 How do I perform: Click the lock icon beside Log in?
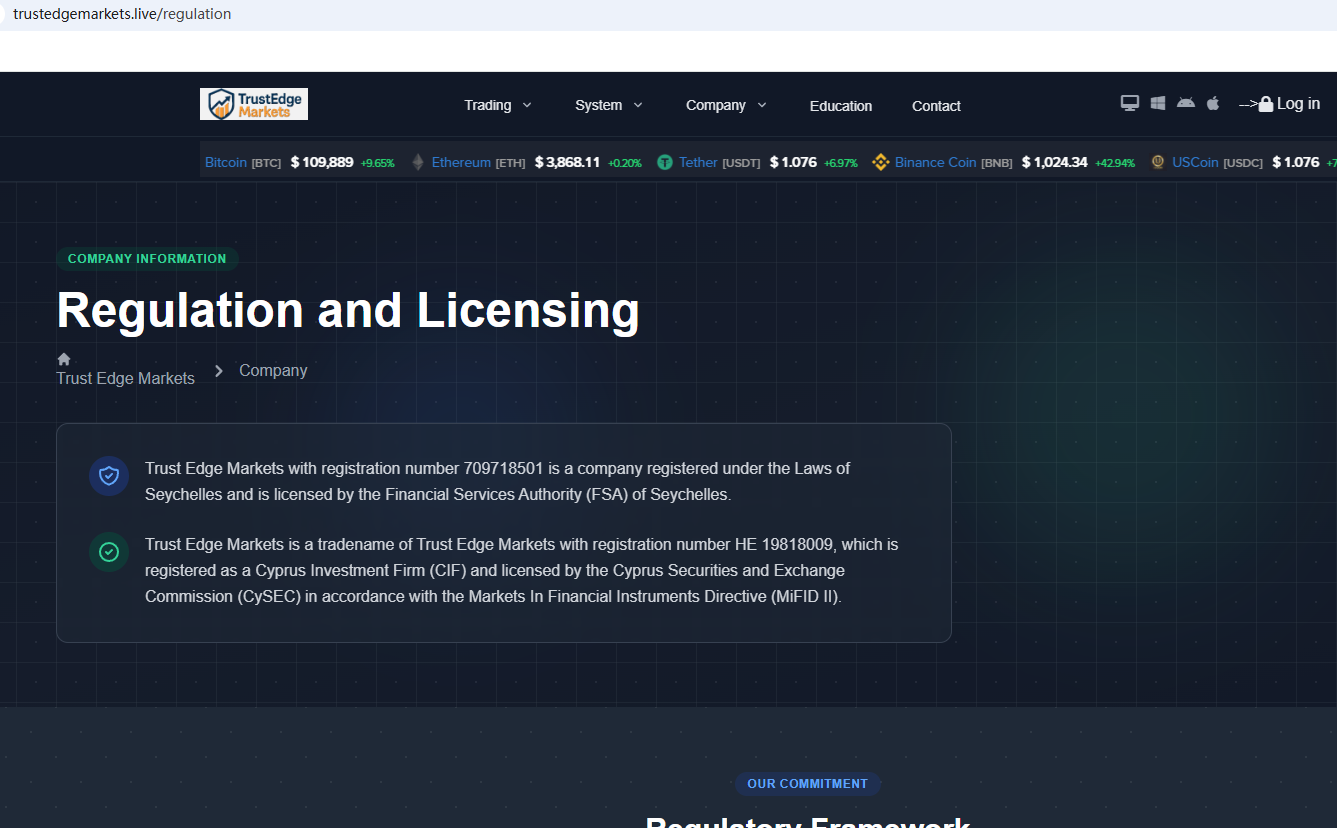coord(1266,104)
